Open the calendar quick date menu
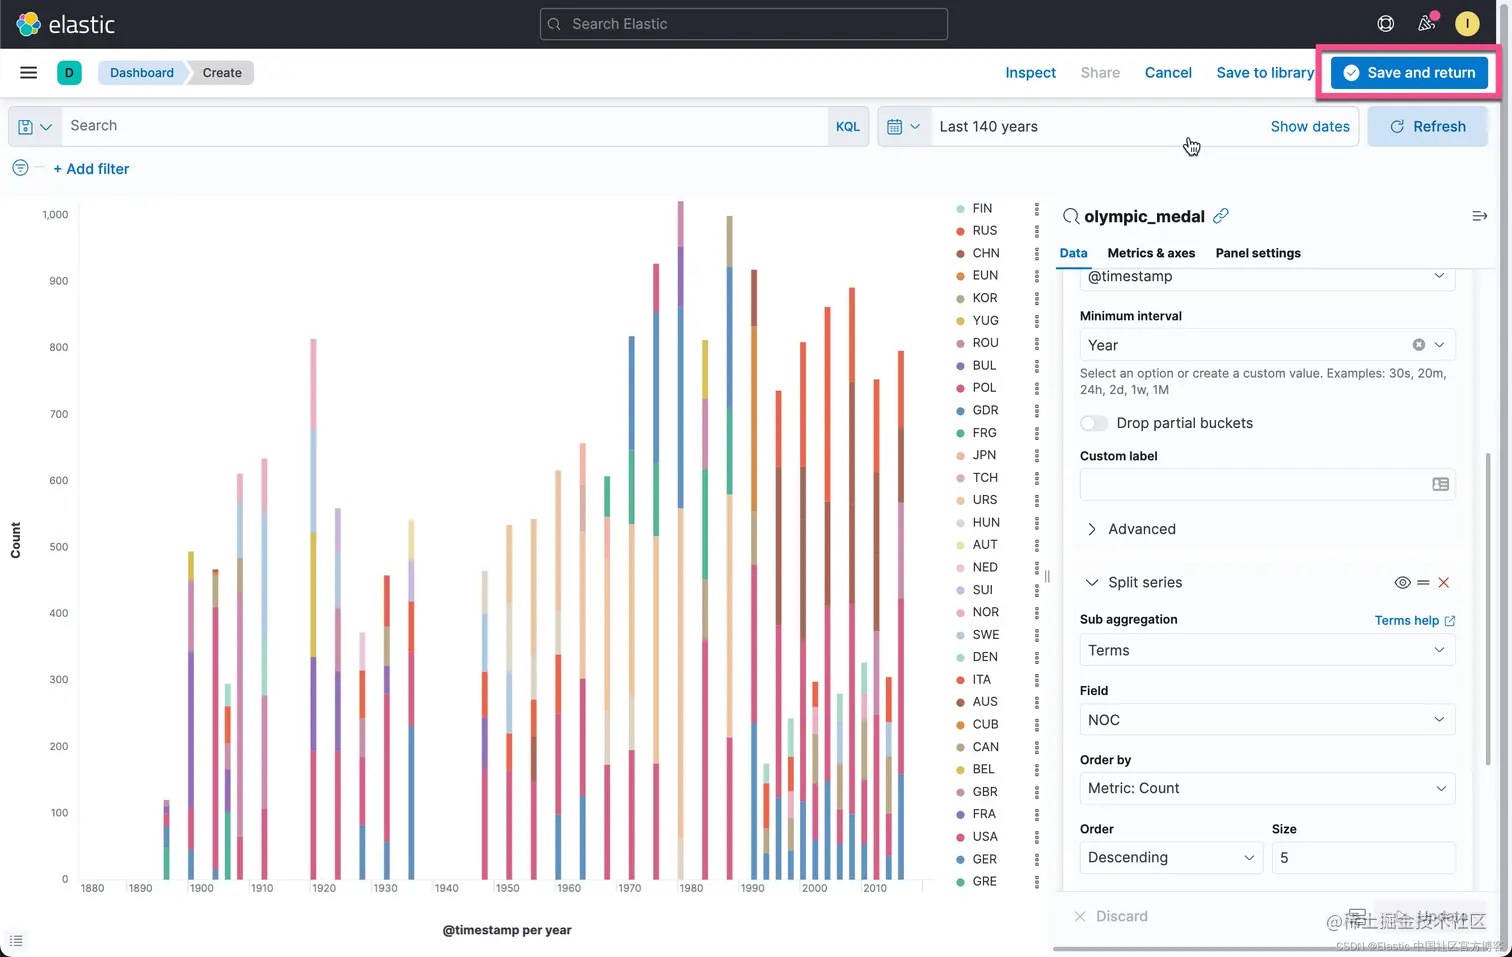The height and width of the screenshot is (957, 1512). point(903,127)
